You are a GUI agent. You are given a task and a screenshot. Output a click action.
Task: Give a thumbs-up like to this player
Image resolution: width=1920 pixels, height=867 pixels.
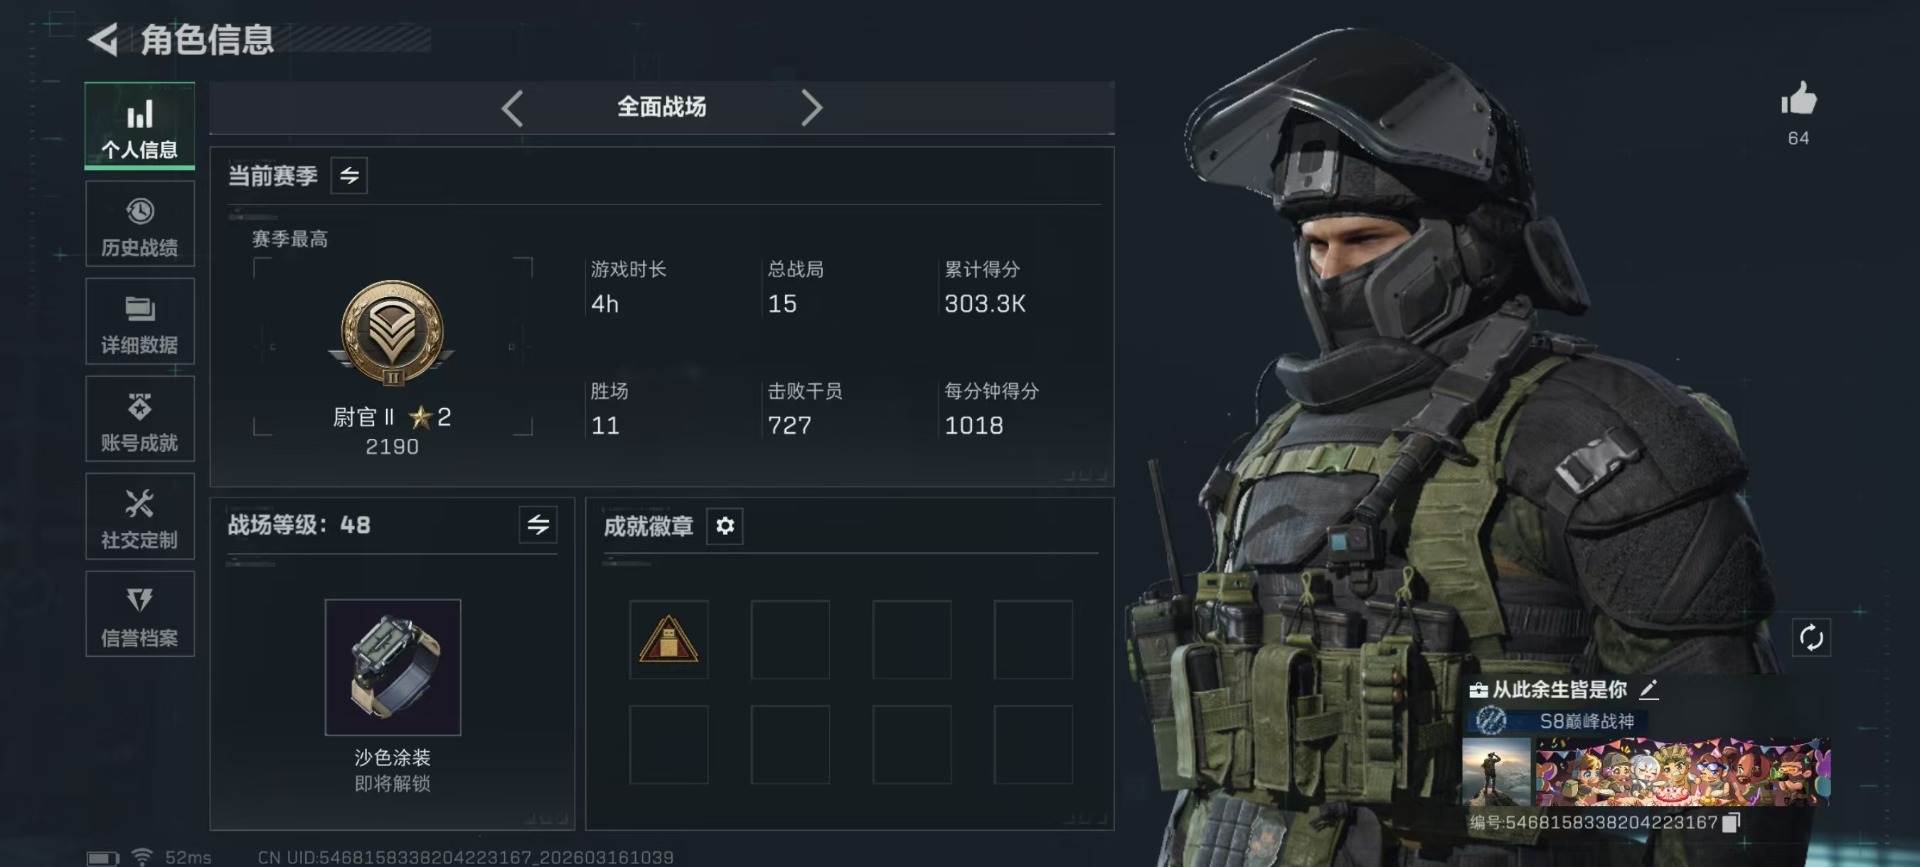[x=1798, y=100]
